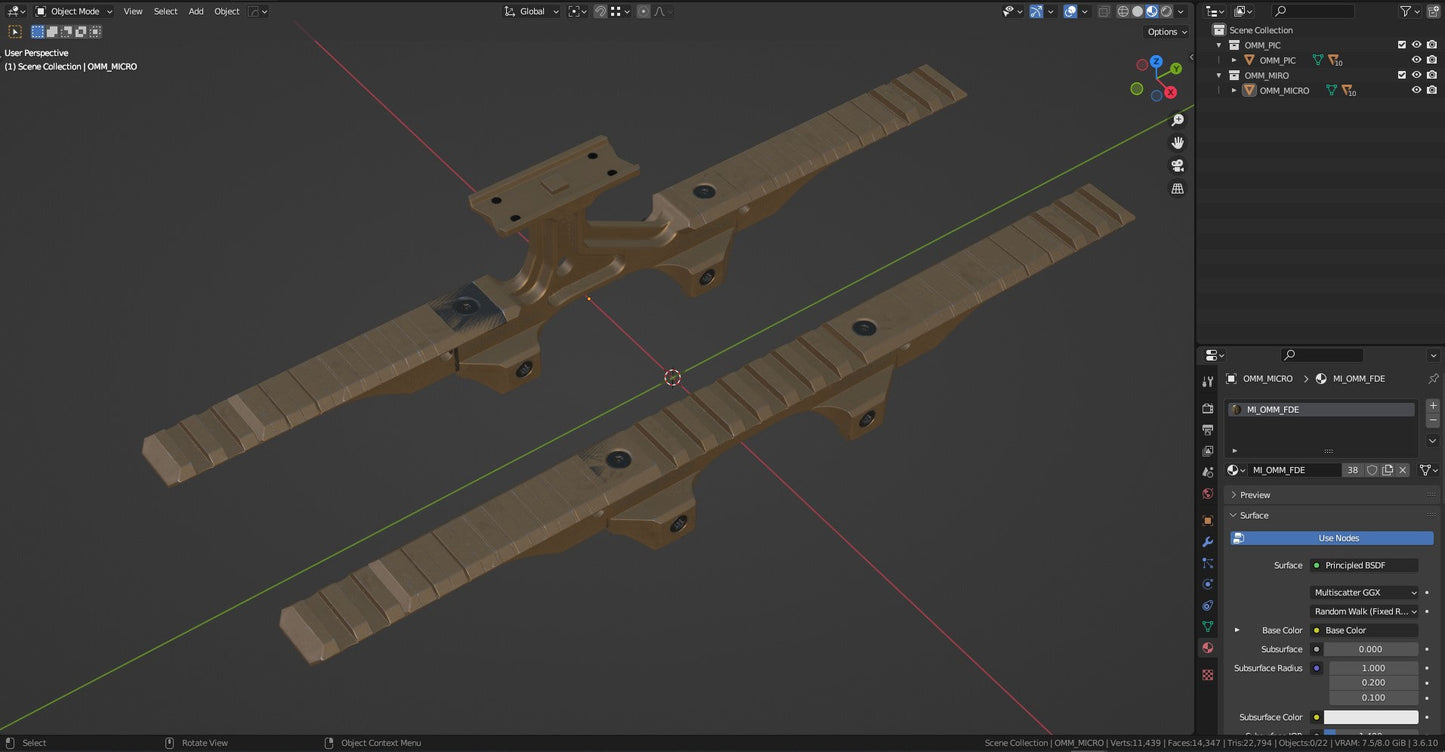This screenshot has height=752, width=1445.
Task: Click the Subsurface Color white swatch
Action: [1371, 717]
